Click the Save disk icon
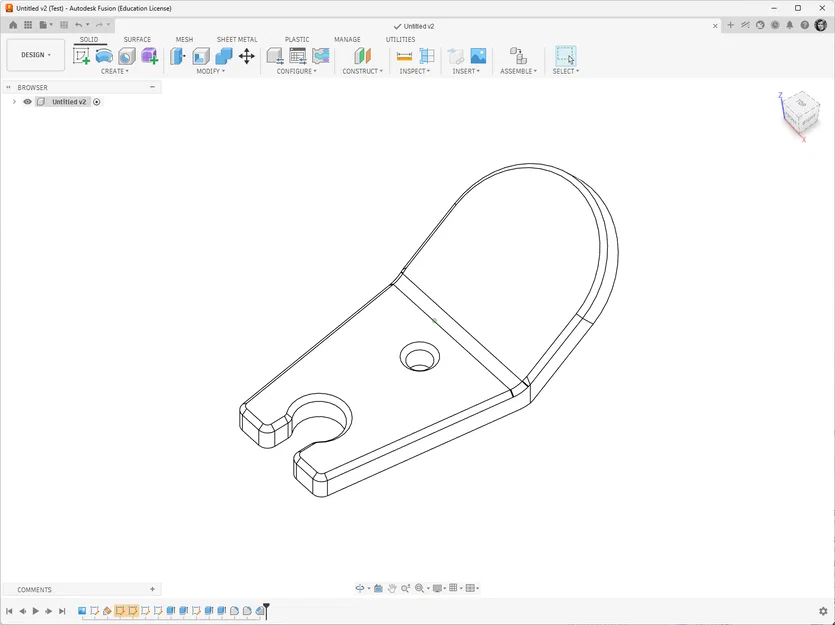 click(64, 25)
